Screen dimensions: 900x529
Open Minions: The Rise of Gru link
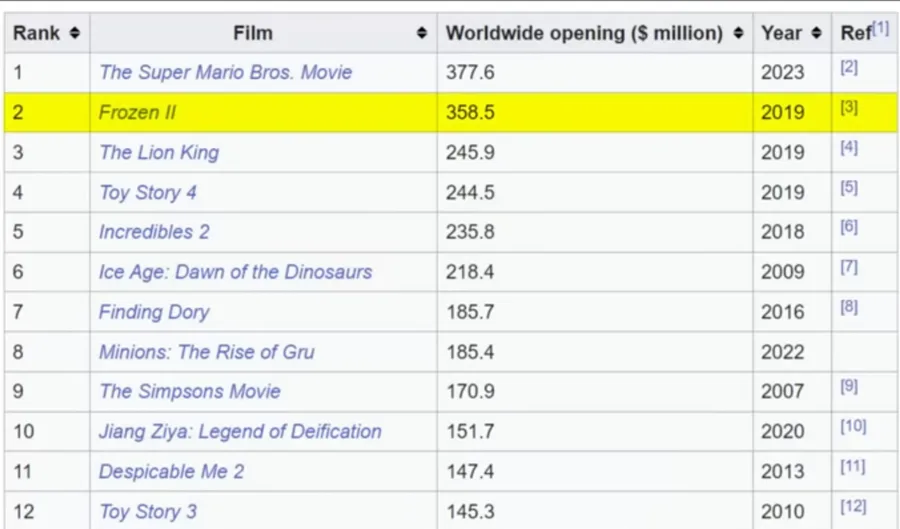(207, 352)
